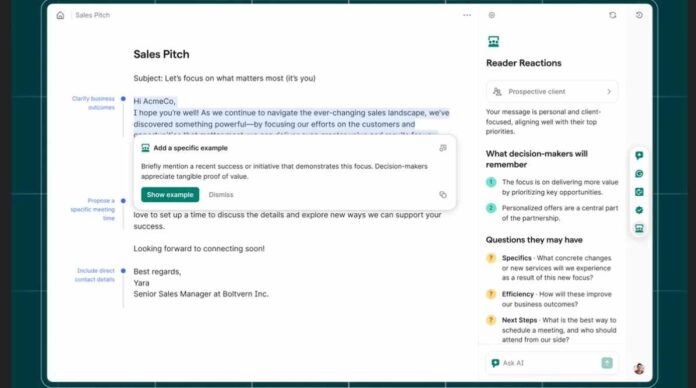Click takeaway number 2 badge
696x388 pixels.
pyautogui.click(x=491, y=208)
